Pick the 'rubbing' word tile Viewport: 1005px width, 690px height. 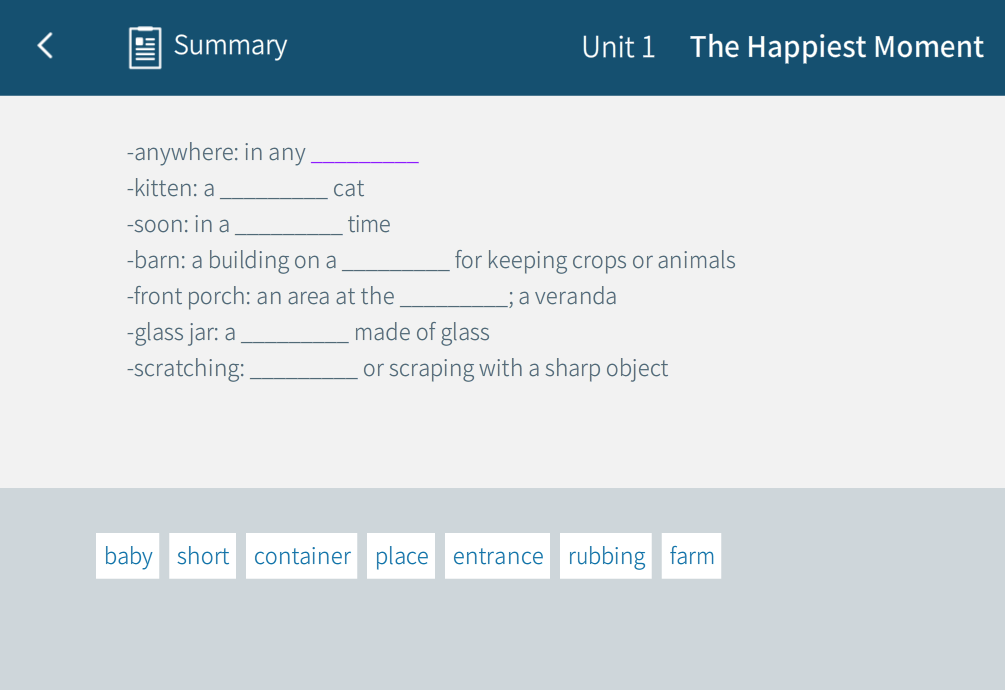[x=606, y=556]
